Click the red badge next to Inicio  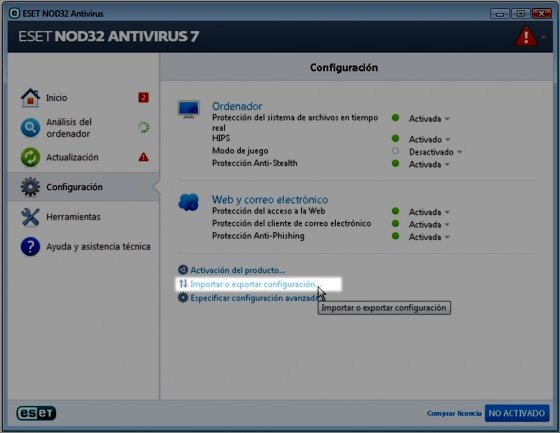click(144, 98)
